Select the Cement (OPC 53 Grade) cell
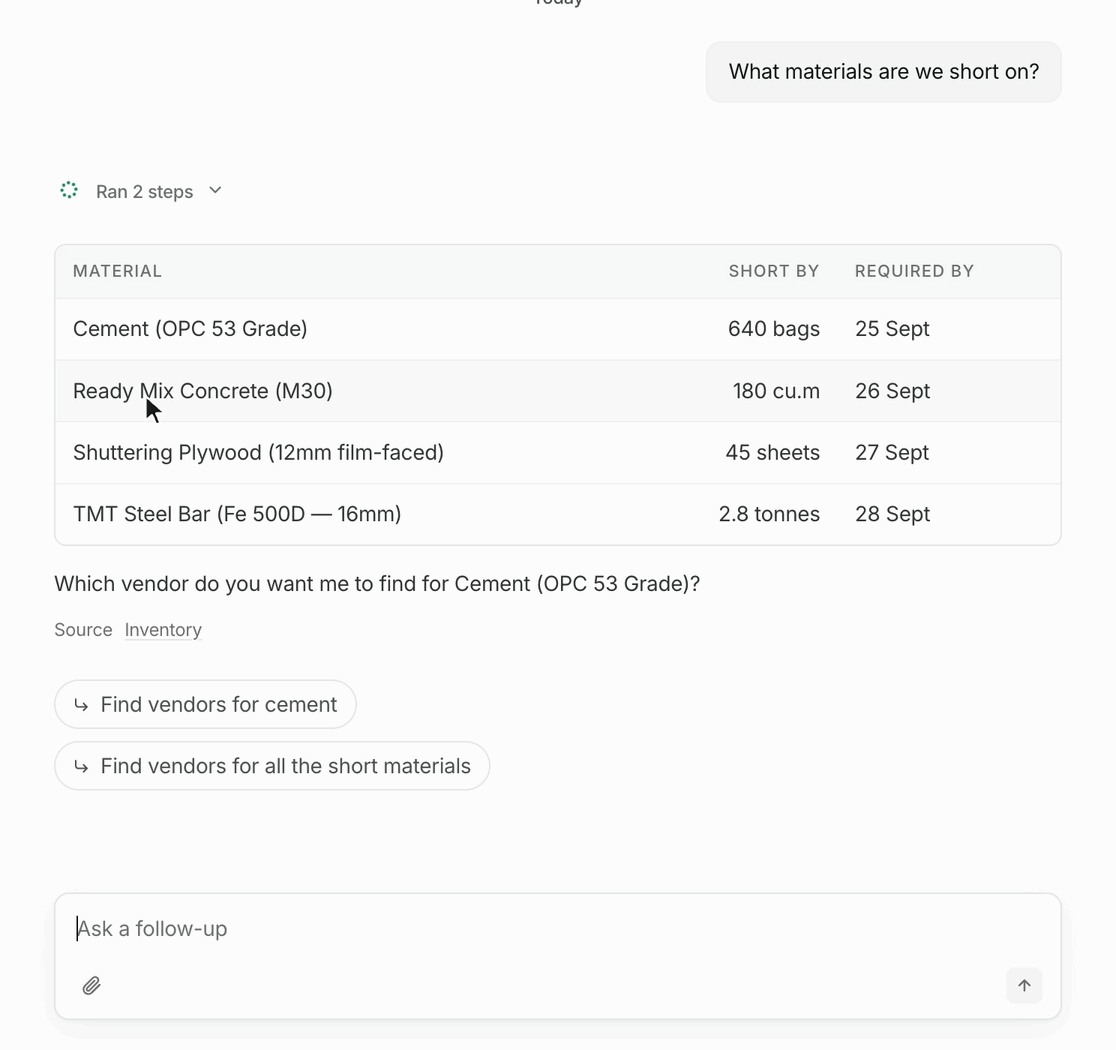 tap(190, 329)
